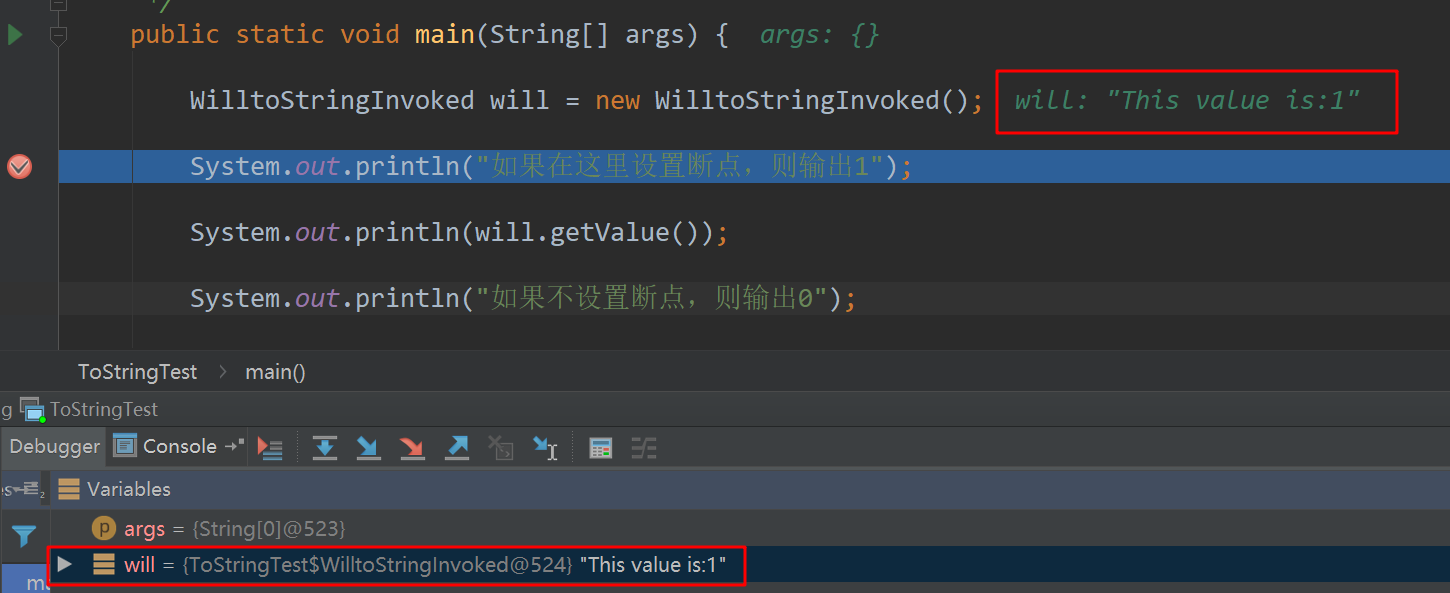Toggle the breakpoint on the first println line
Viewport: 1450px width, 593px height.
tap(19, 166)
